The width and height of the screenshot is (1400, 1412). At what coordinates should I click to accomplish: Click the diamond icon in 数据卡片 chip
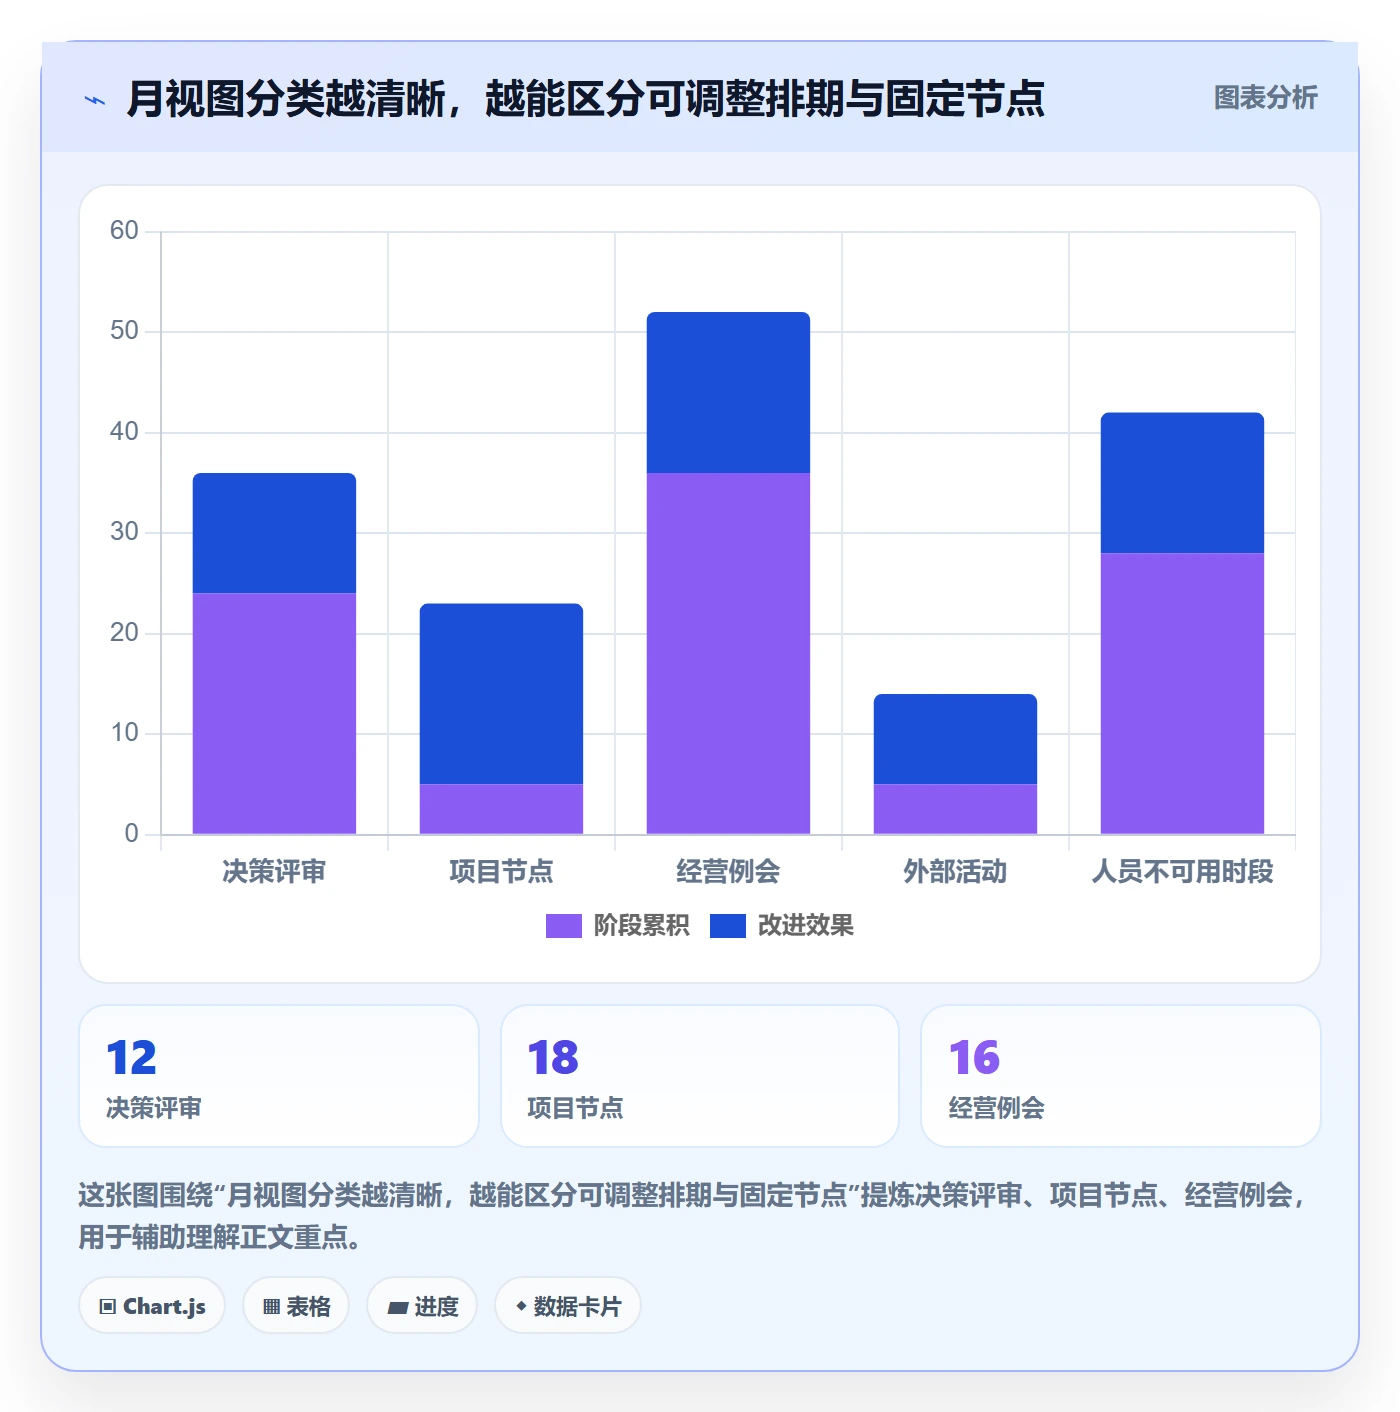pos(521,1306)
